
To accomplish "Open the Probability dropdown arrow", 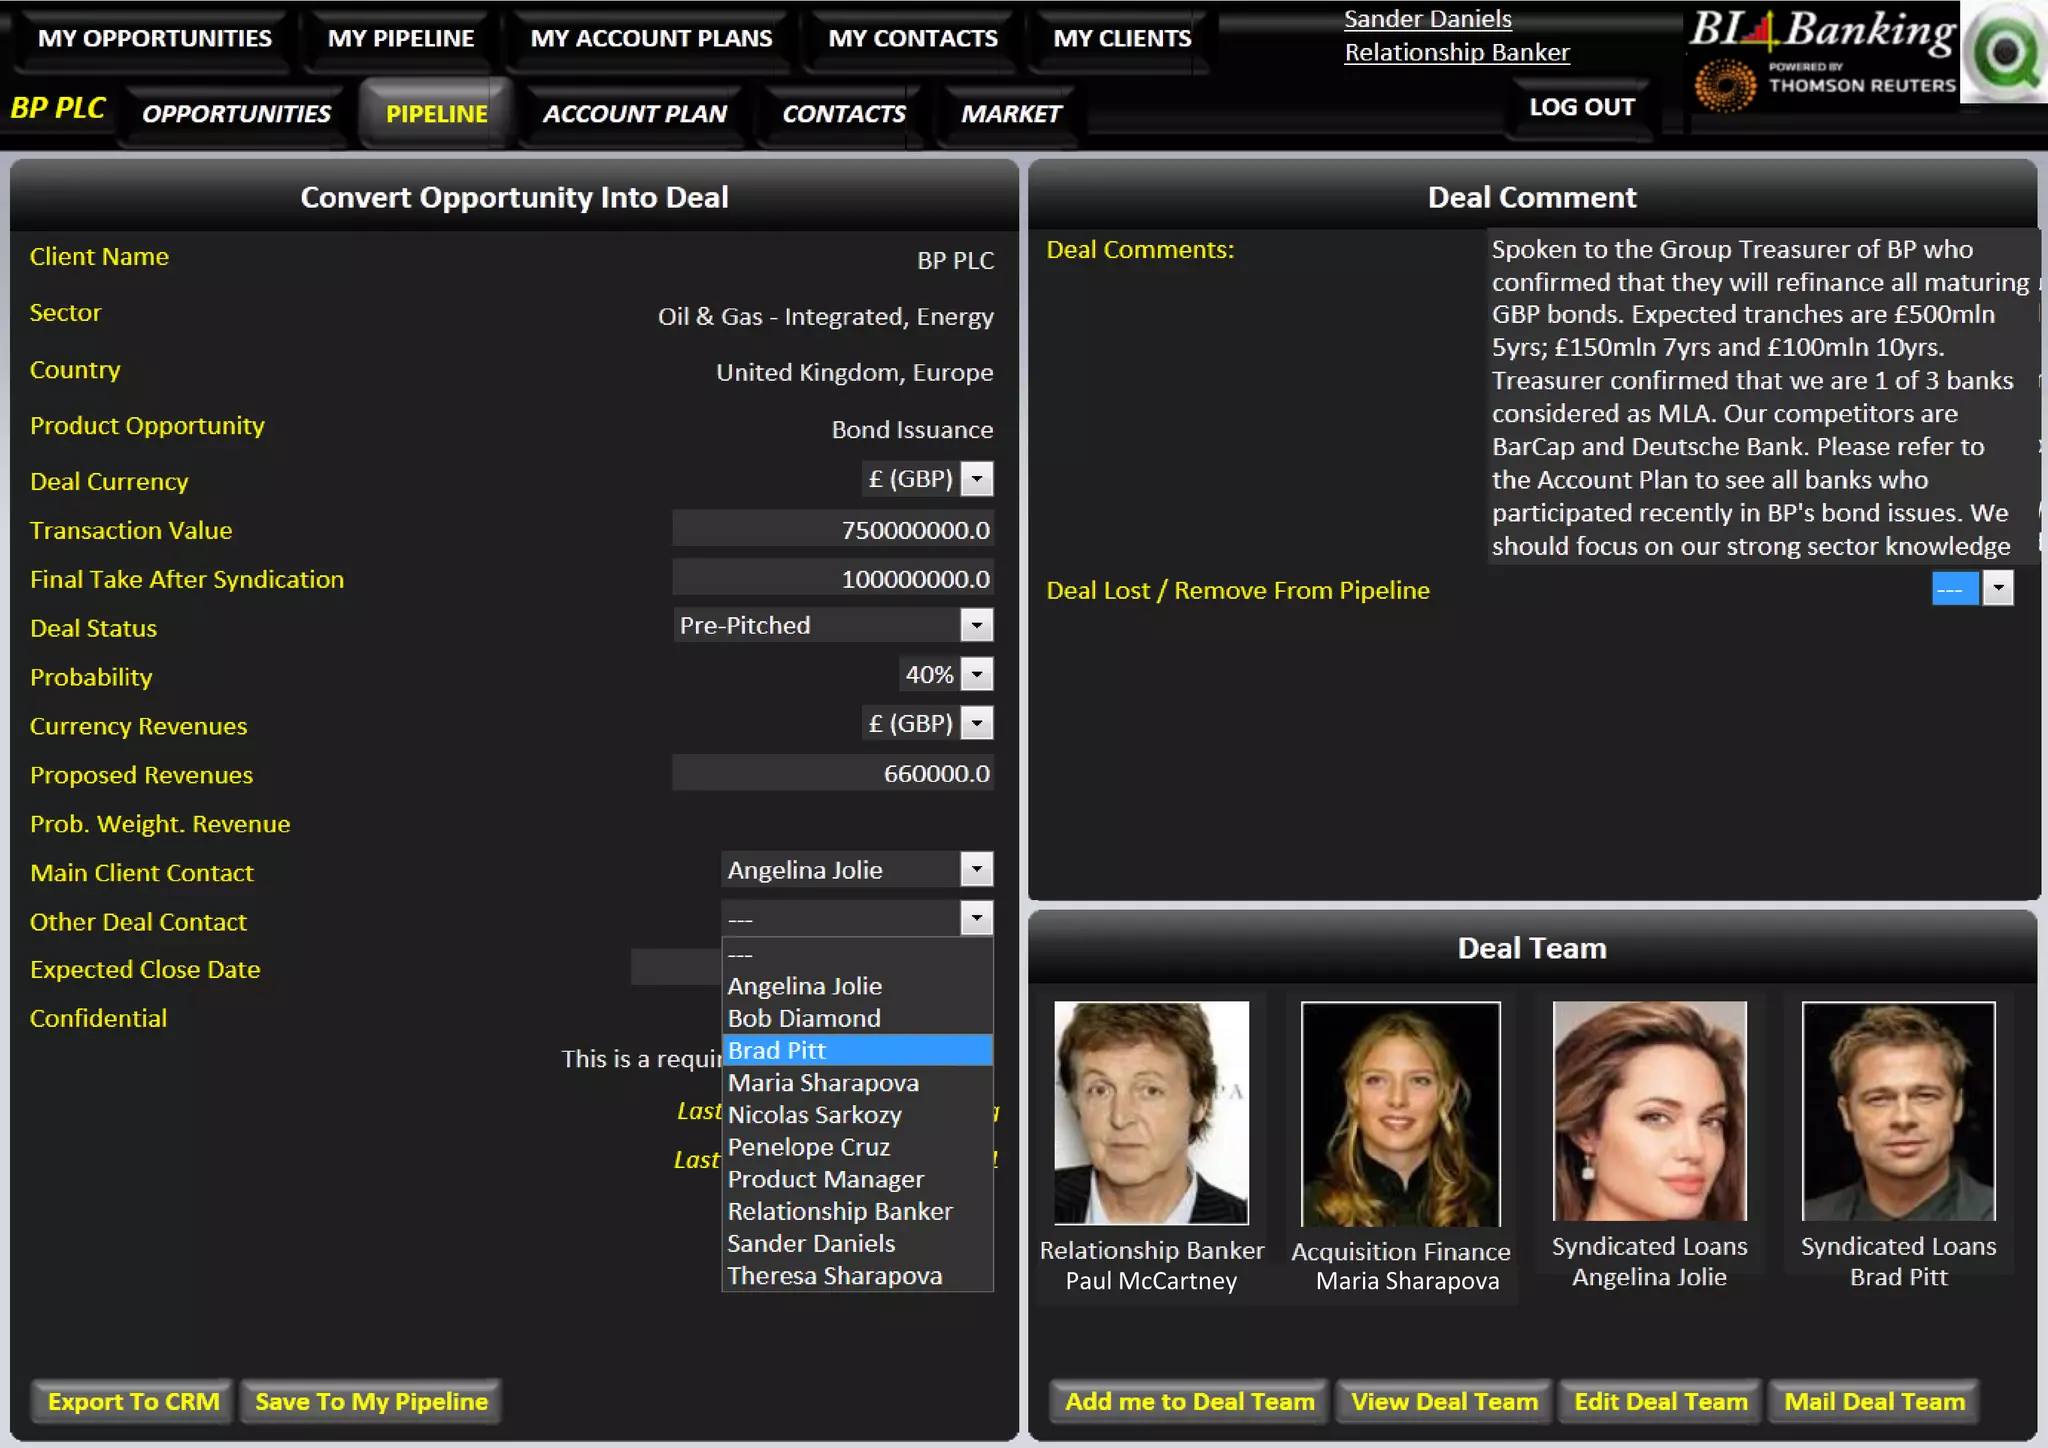I will pyautogui.click(x=977, y=675).
